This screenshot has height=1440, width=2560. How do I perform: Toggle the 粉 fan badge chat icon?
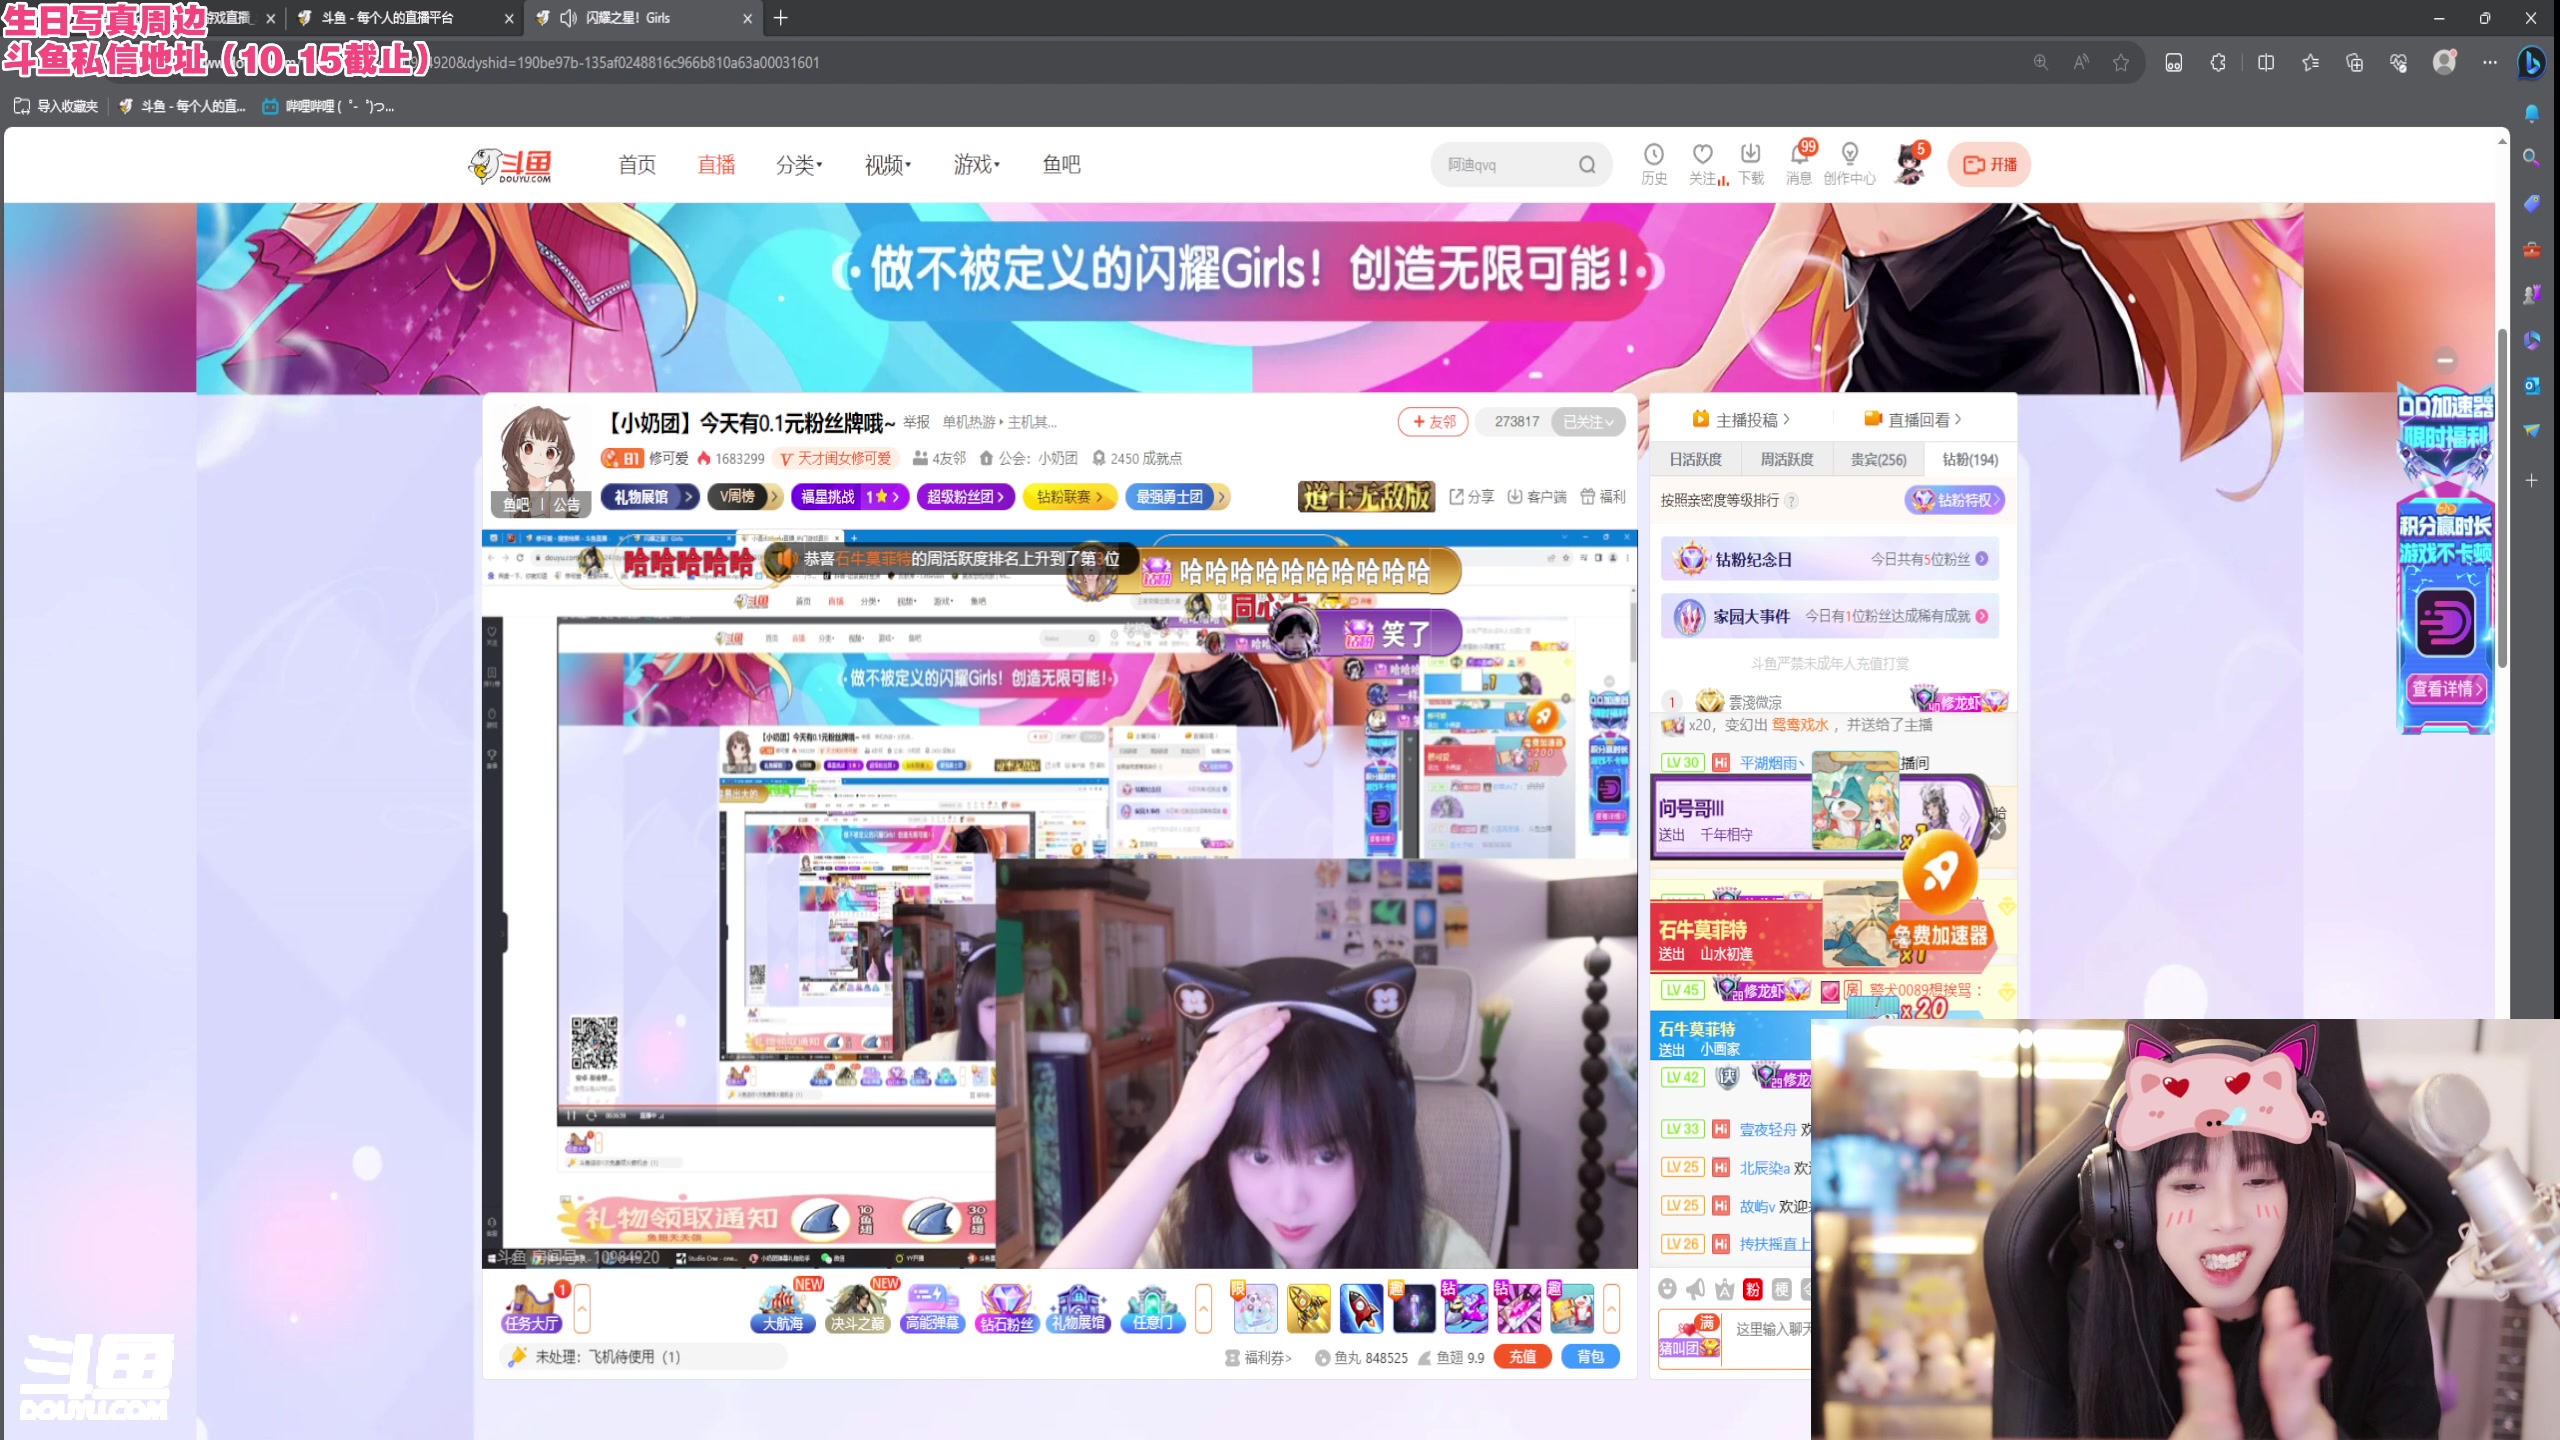pyautogui.click(x=1753, y=1289)
